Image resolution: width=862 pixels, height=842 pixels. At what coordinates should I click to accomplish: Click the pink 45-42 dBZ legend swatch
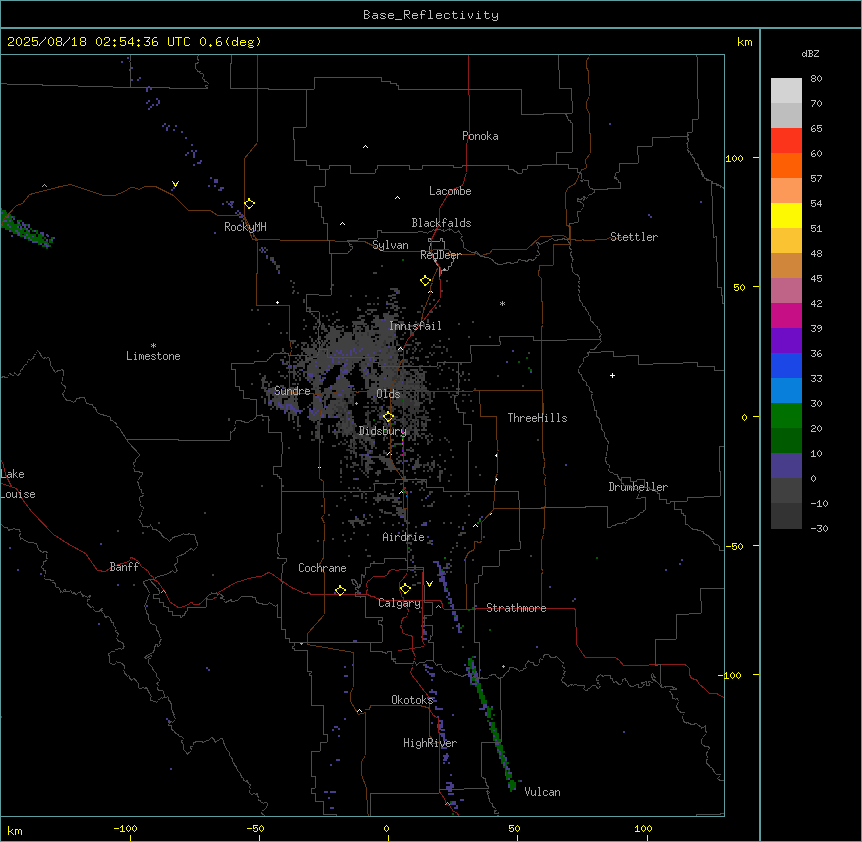pyautogui.click(x=786, y=291)
